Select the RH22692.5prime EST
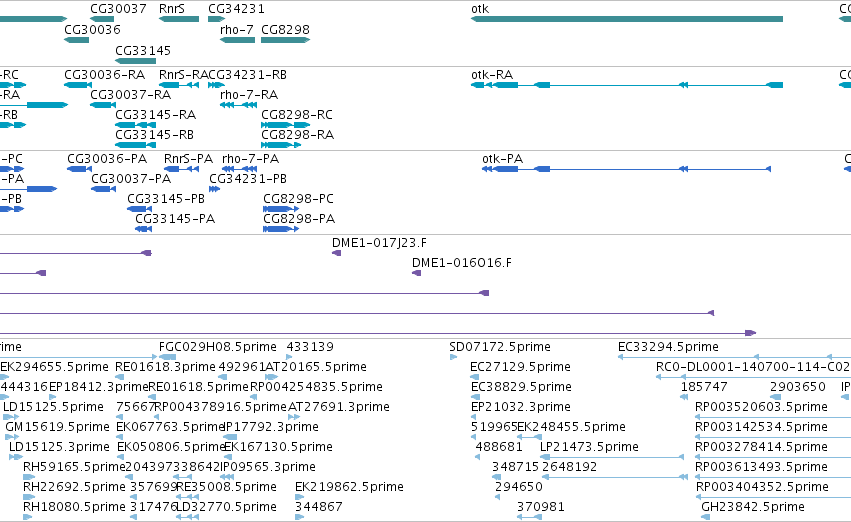851x522 pixels. pos(29,497)
